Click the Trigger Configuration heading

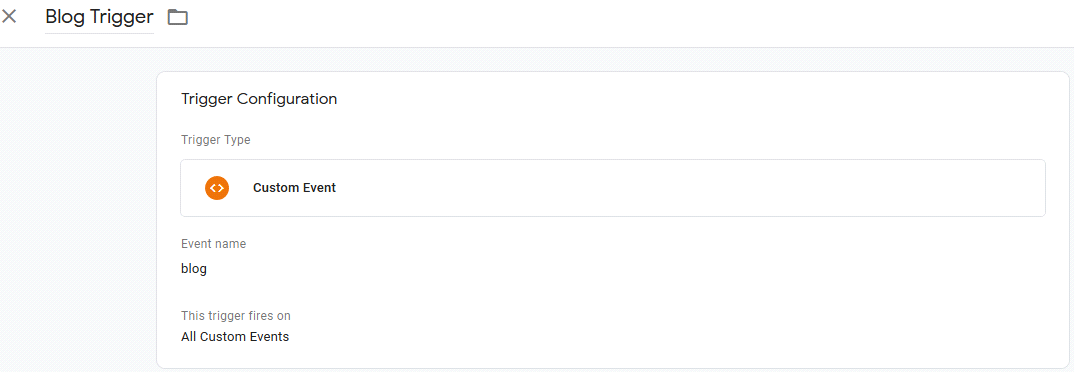[x=259, y=99]
